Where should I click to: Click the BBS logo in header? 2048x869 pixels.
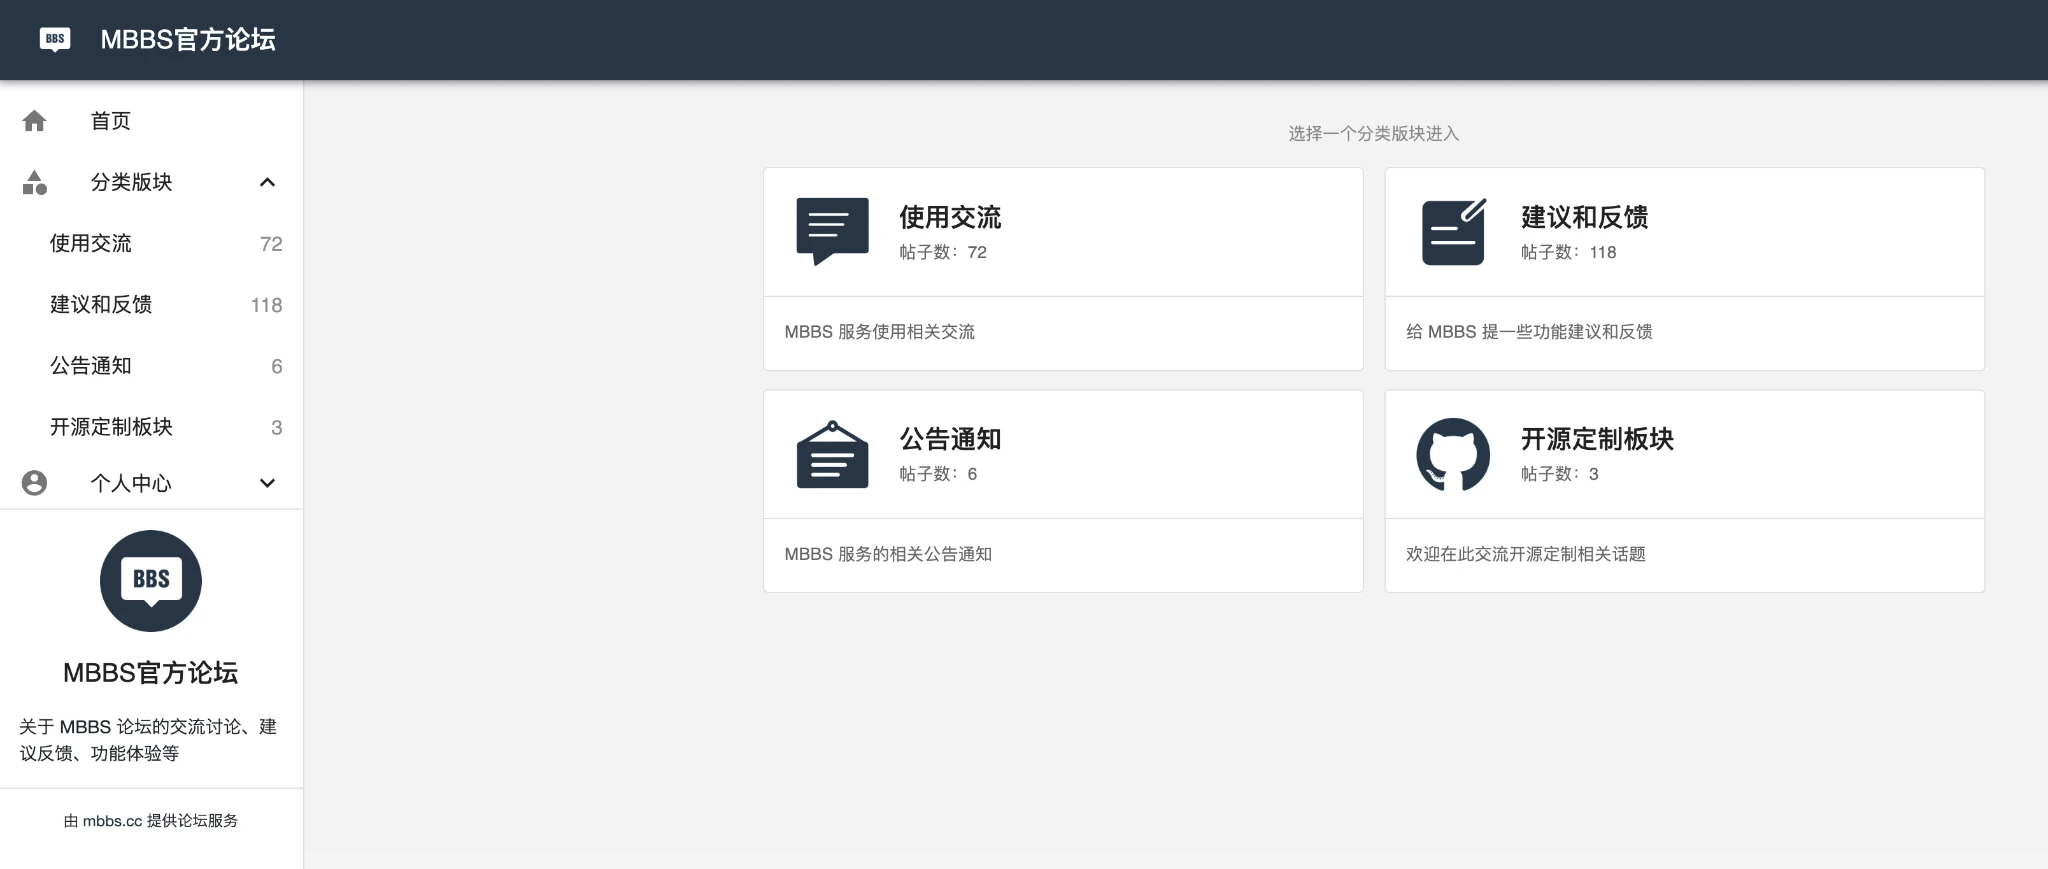[x=55, y=39]
